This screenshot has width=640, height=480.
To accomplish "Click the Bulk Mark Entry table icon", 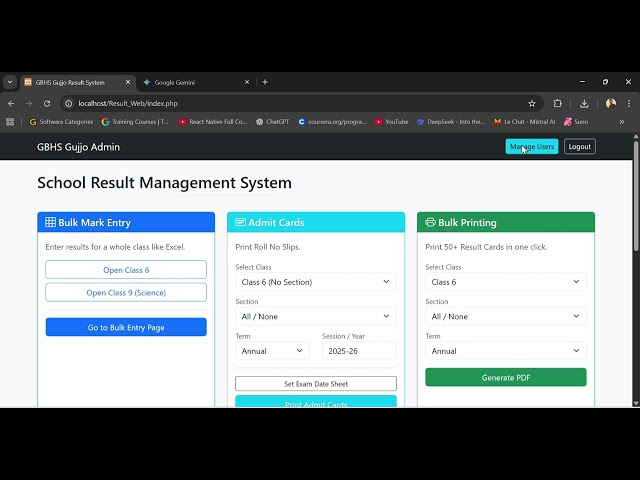I will tap(51, 222).
